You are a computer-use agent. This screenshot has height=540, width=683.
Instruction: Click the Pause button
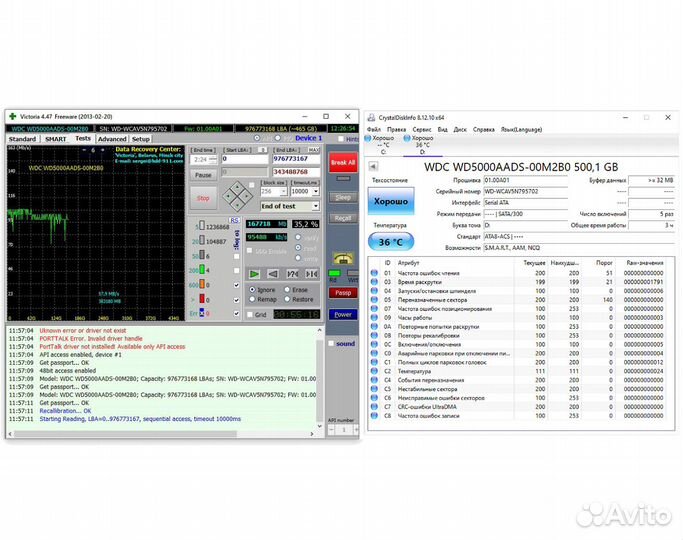203,174
